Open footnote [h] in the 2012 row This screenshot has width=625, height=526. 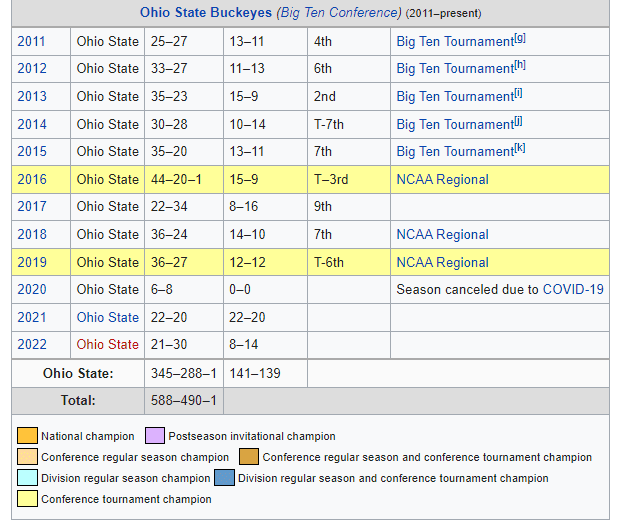pos(520,65)
